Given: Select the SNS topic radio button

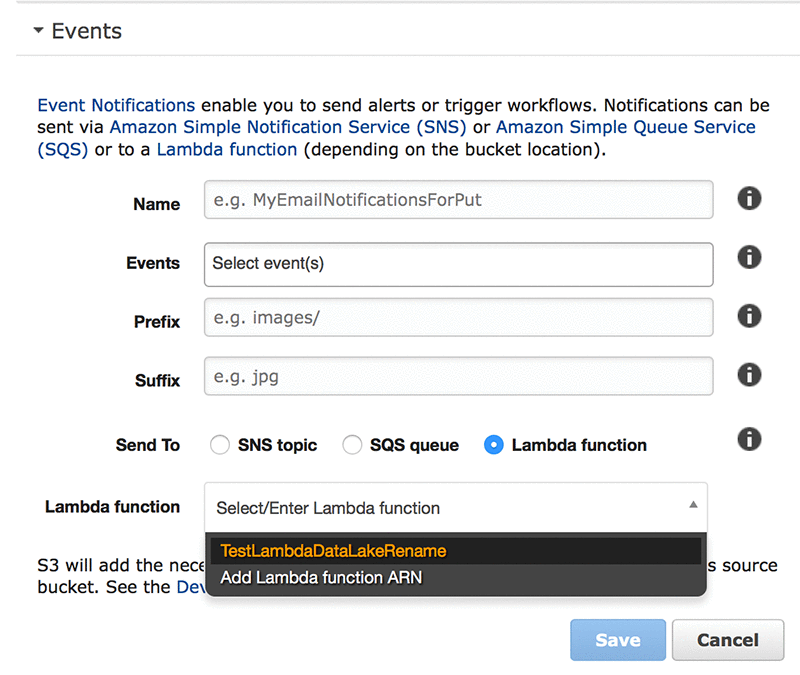Looking at the screenshot, I should 220,445.
